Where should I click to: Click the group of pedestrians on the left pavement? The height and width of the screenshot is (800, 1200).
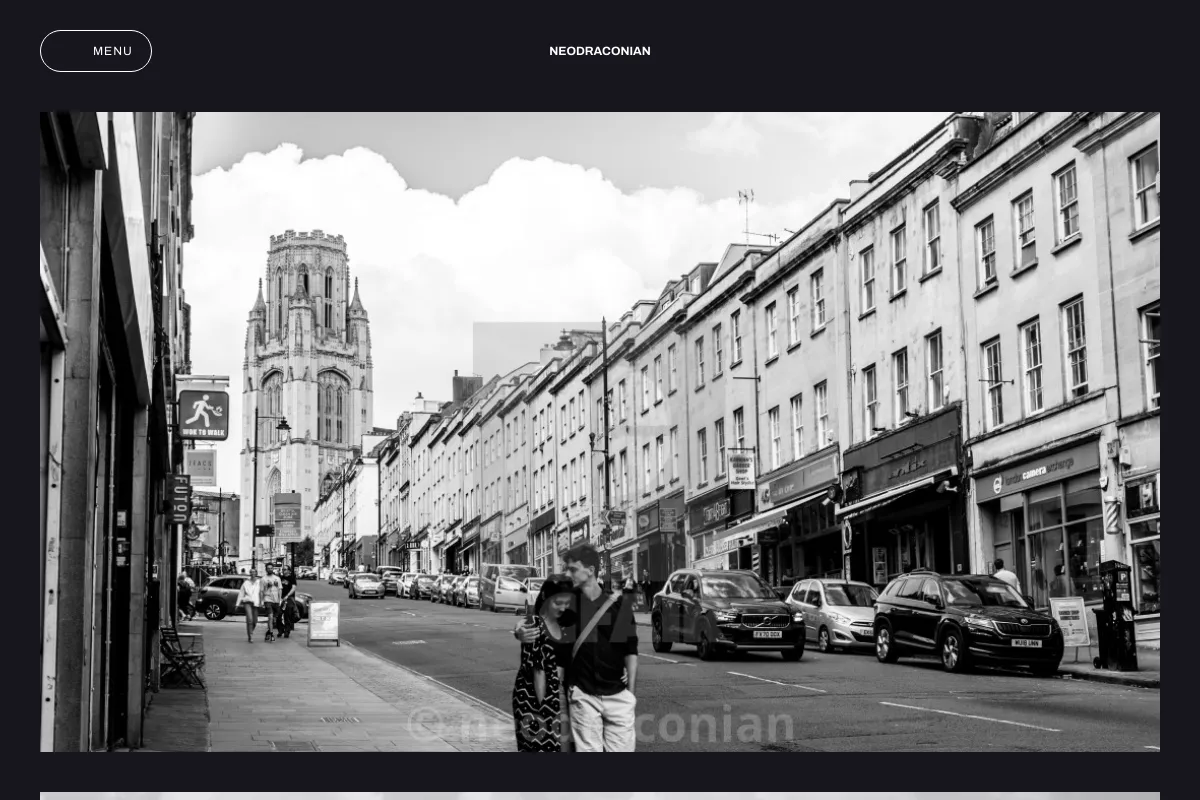click(x=267, y=602)
